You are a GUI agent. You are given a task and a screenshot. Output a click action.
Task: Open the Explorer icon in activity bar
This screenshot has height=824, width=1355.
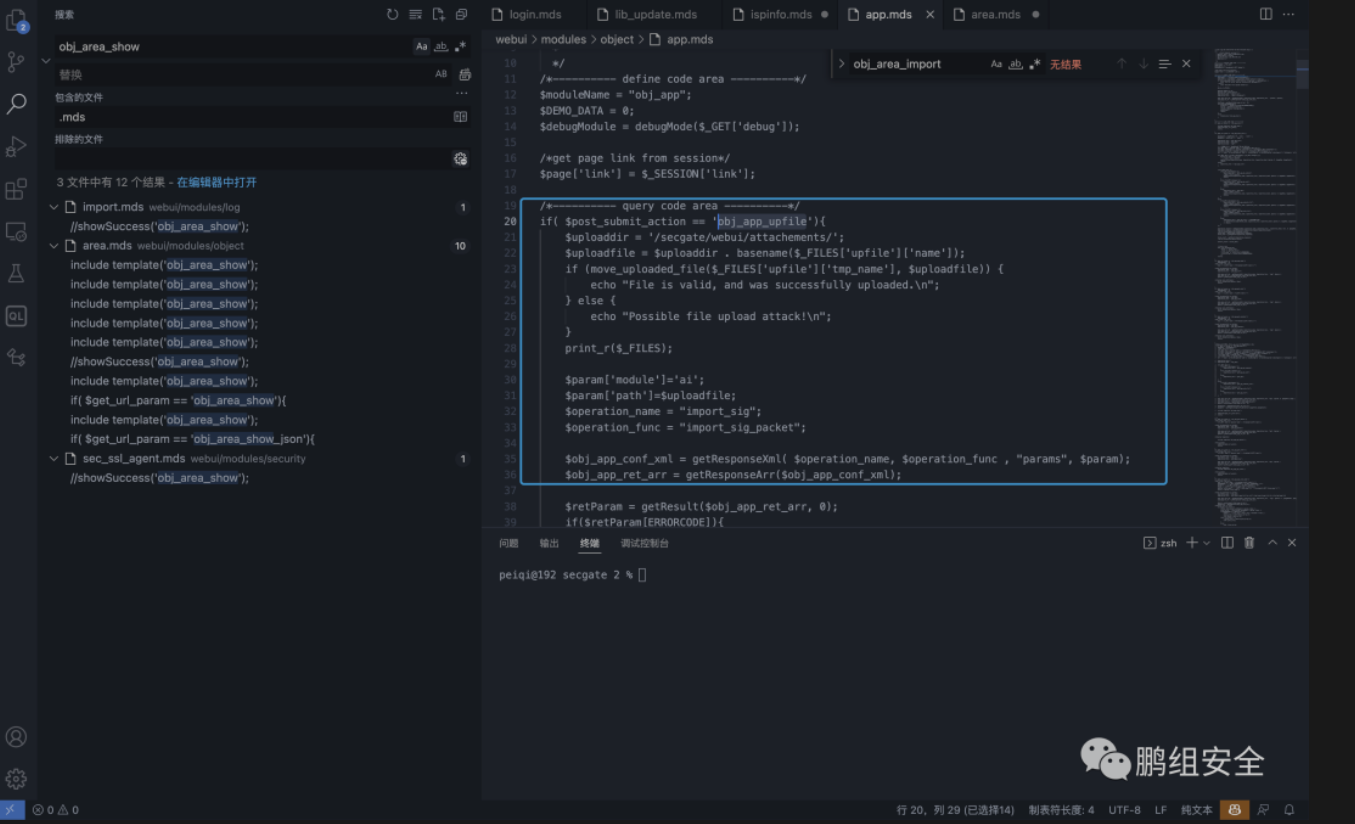(16, 20)
